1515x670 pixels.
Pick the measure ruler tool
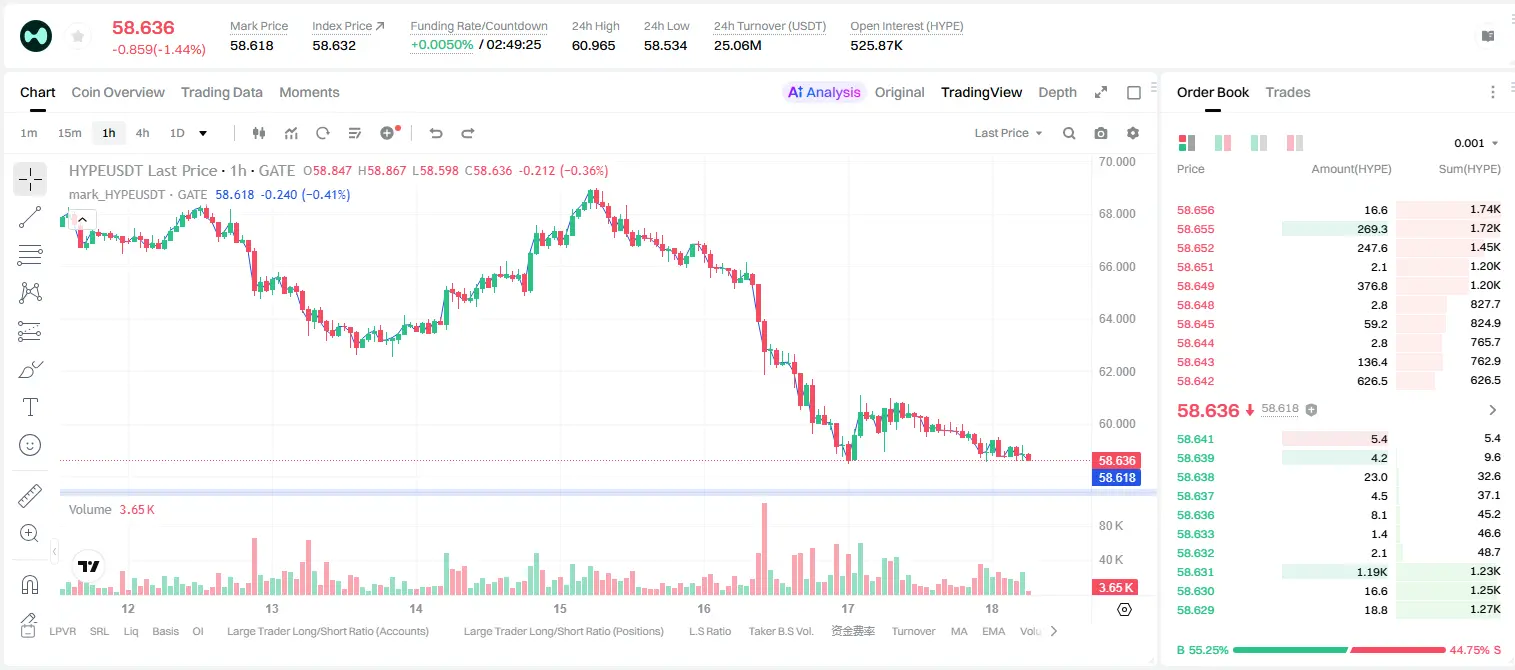click(30, 495)
